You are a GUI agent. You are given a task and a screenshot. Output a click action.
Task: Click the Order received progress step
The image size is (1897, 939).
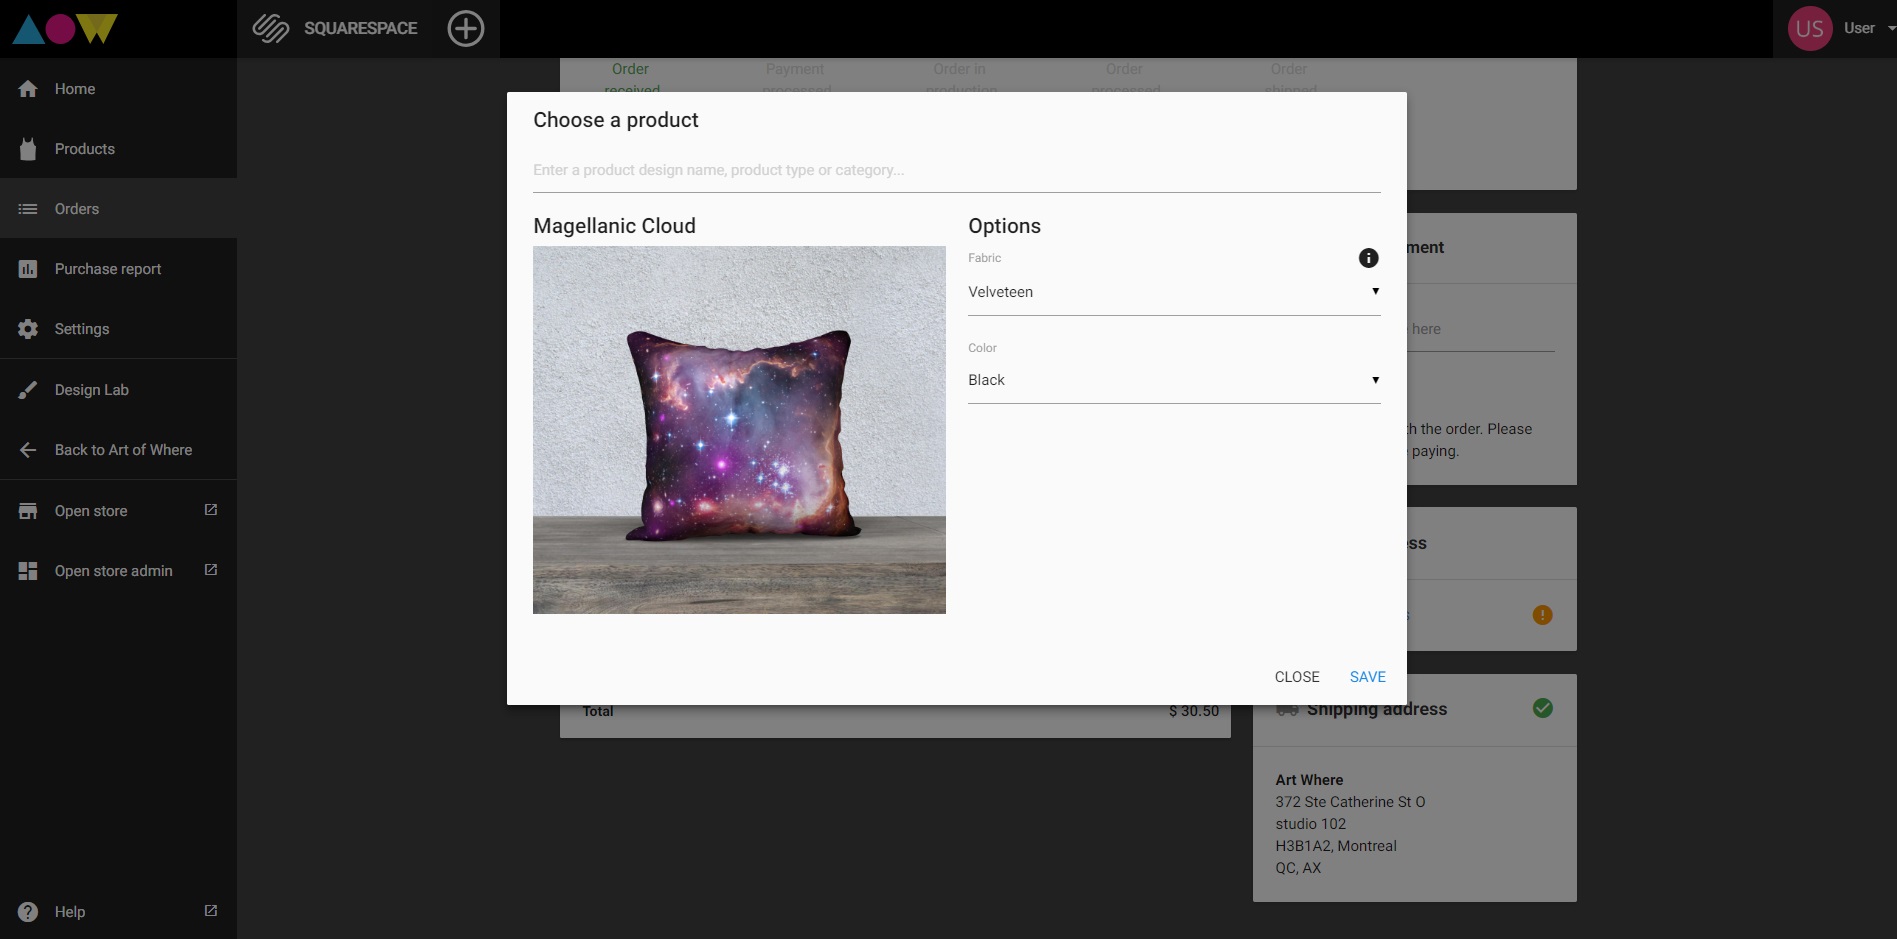tap(631, 78)
